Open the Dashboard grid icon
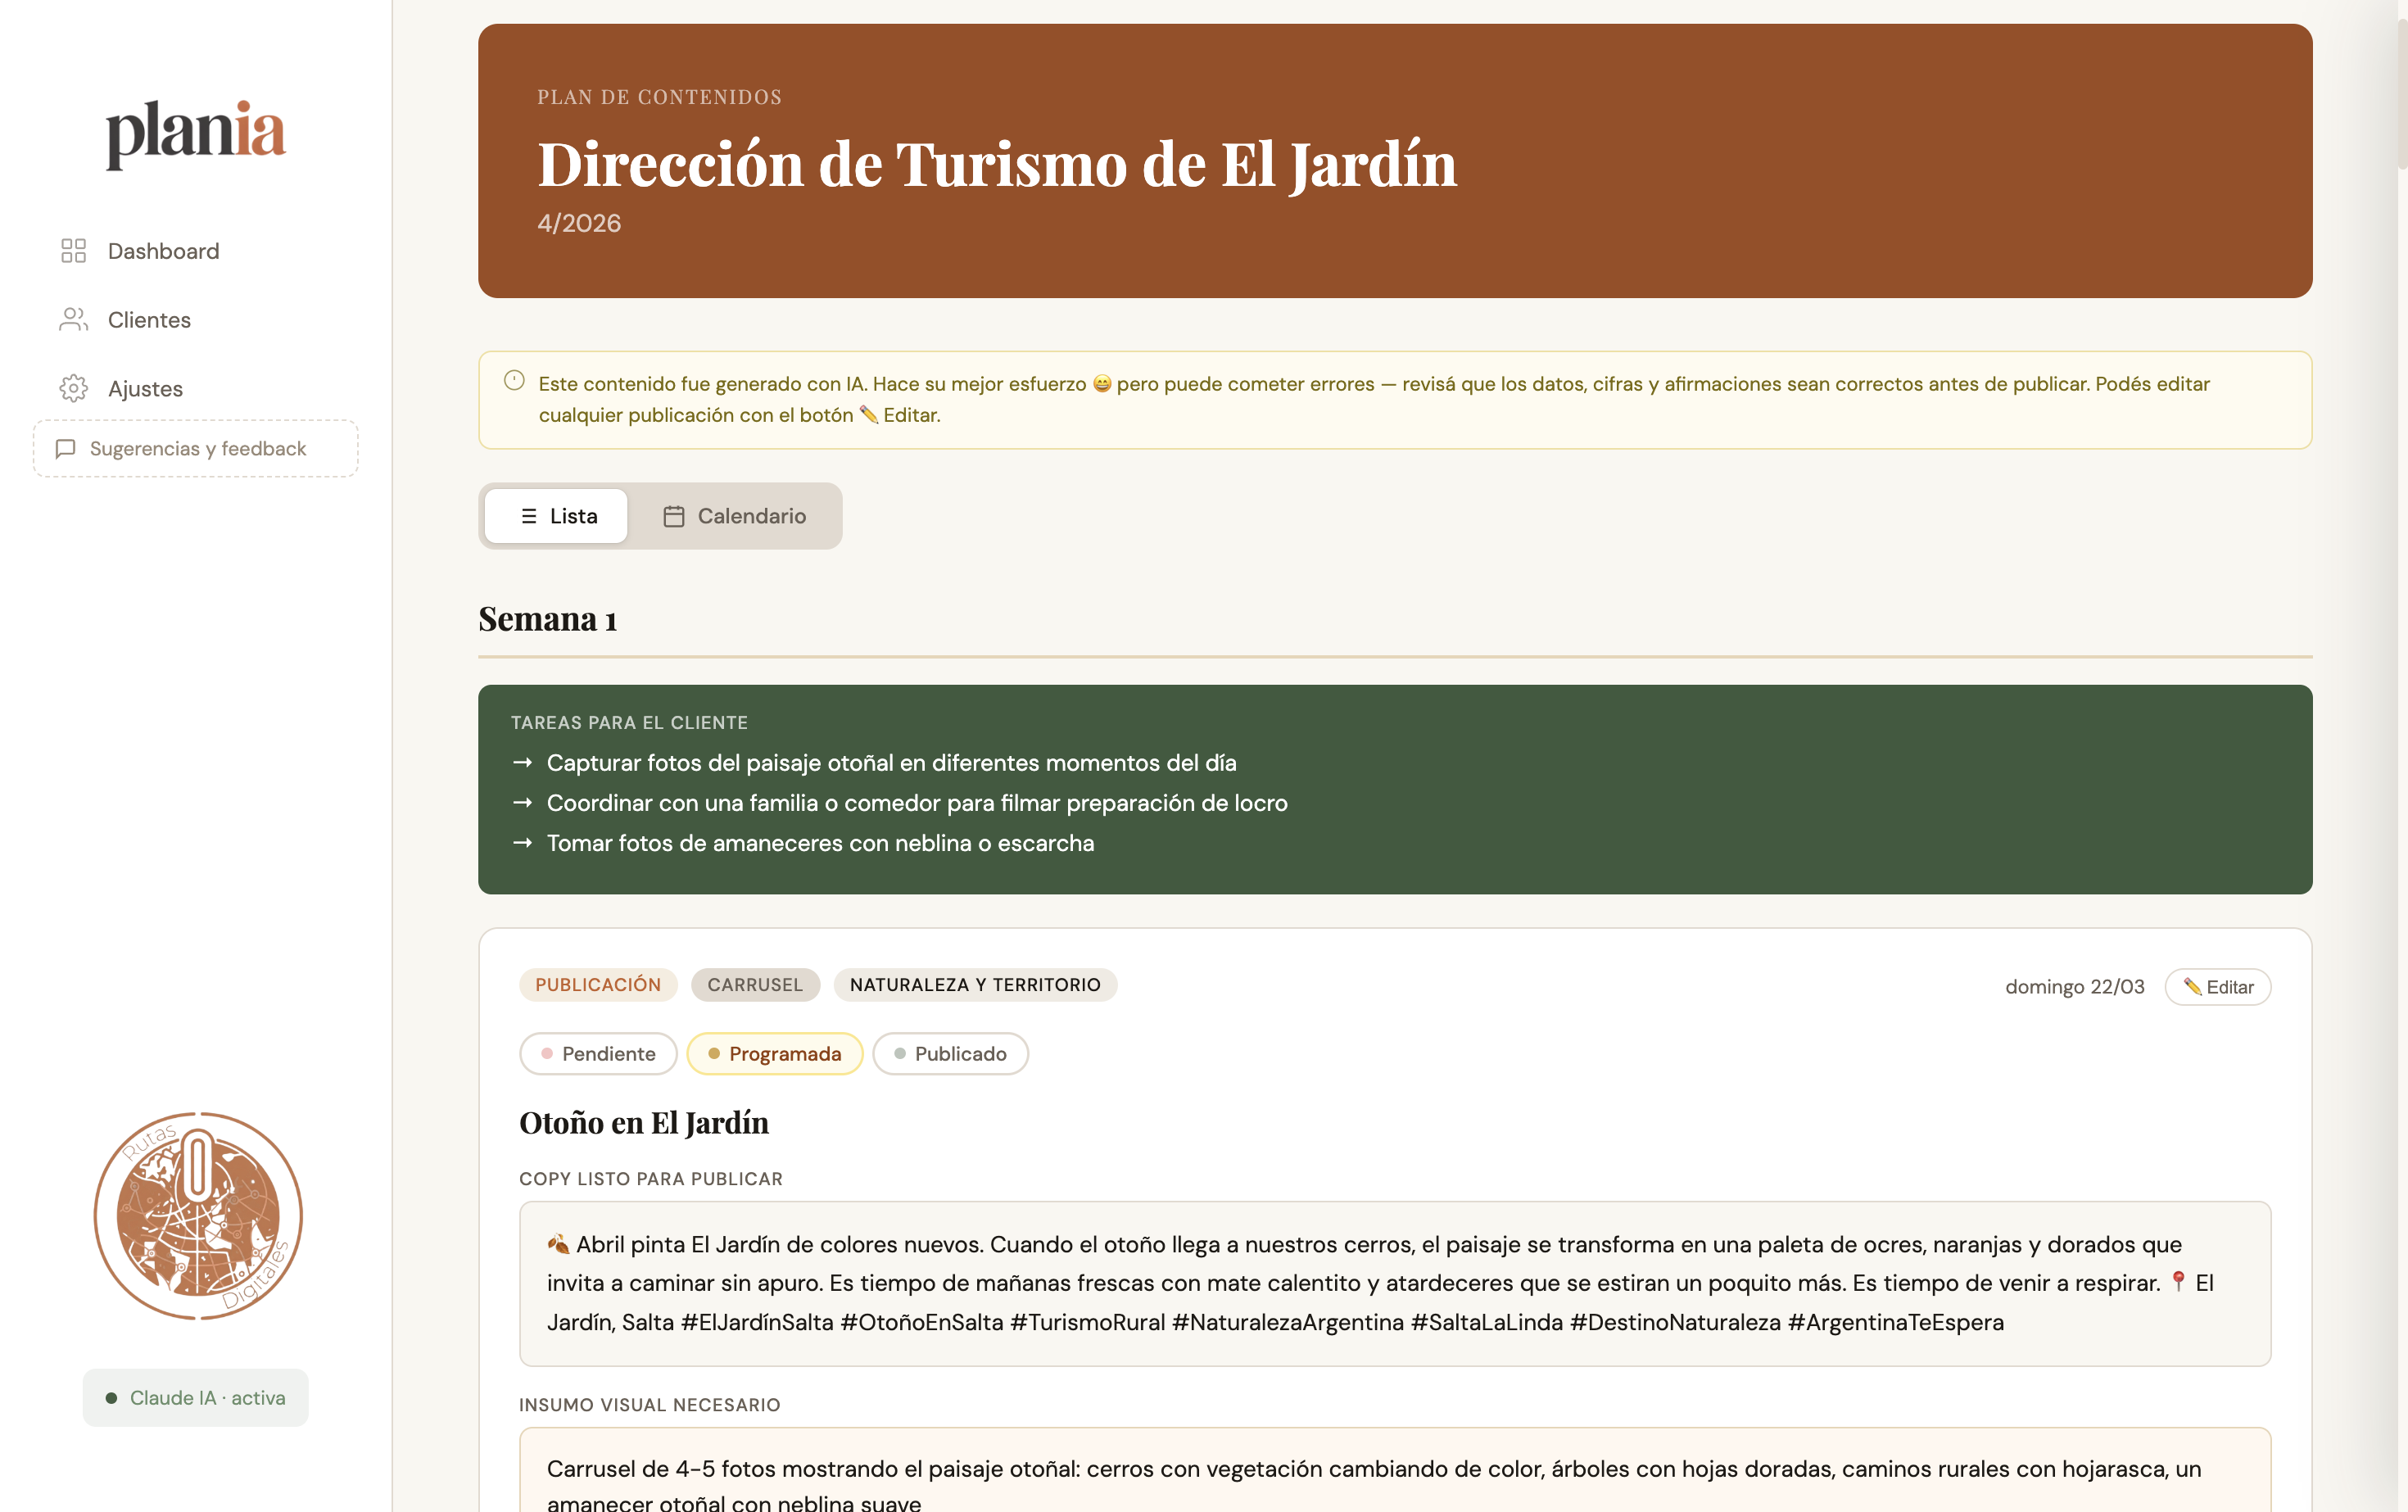This screenshot has width=2408, height=1512. coord(73,250)
